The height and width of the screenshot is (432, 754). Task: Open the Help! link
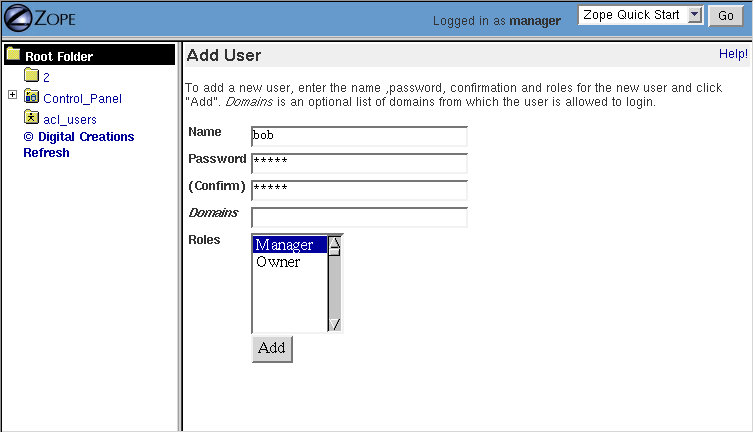point(733,54)
